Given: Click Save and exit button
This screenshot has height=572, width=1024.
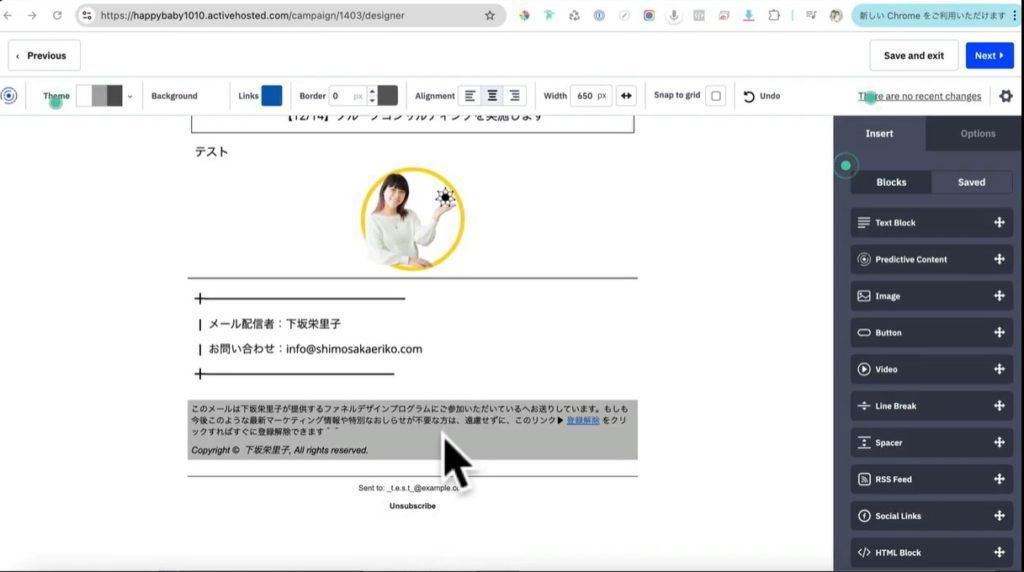Looking at the screenshot, I should pos(913,56).
